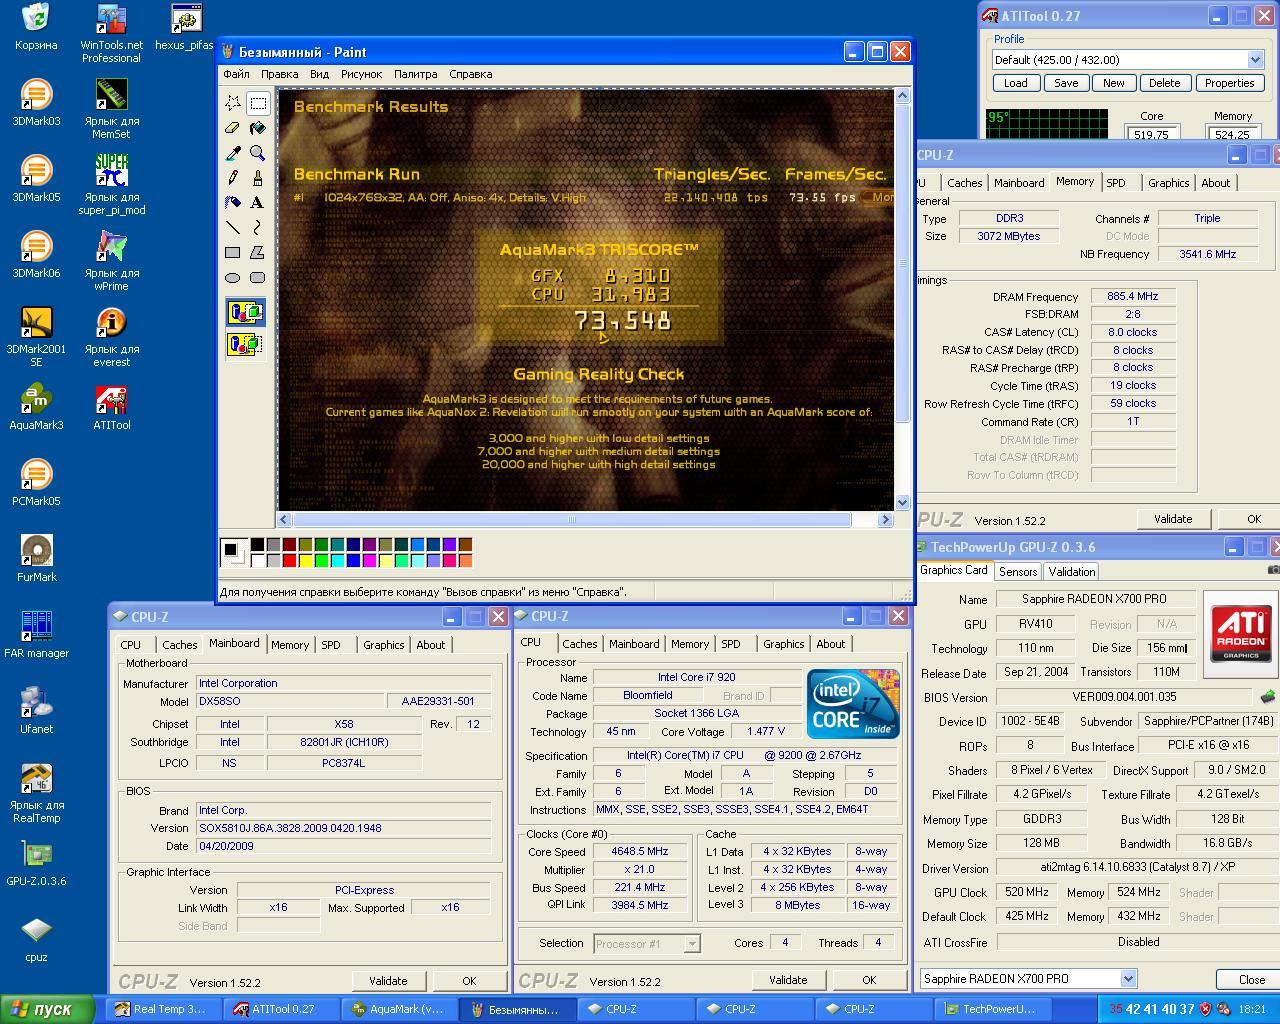This screenshot has width=1280, height=1024.
Task: Pick the pure blue swatch in palette bottom row
Action: [x=353, y=560]
